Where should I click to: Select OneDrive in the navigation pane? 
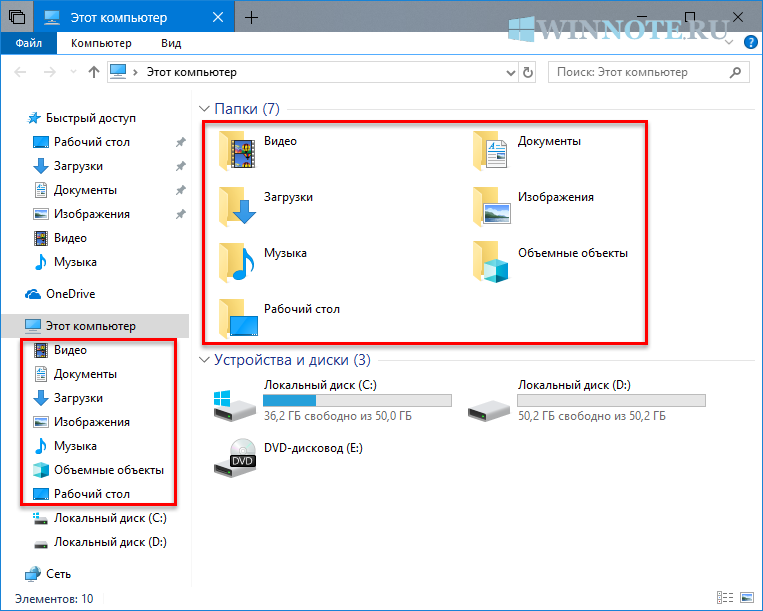[60, 294]
